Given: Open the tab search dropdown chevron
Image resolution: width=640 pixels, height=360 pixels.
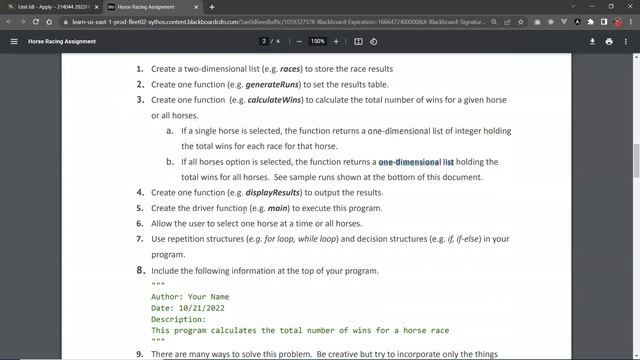Looking at the screenshot, I should coord(573,7).
